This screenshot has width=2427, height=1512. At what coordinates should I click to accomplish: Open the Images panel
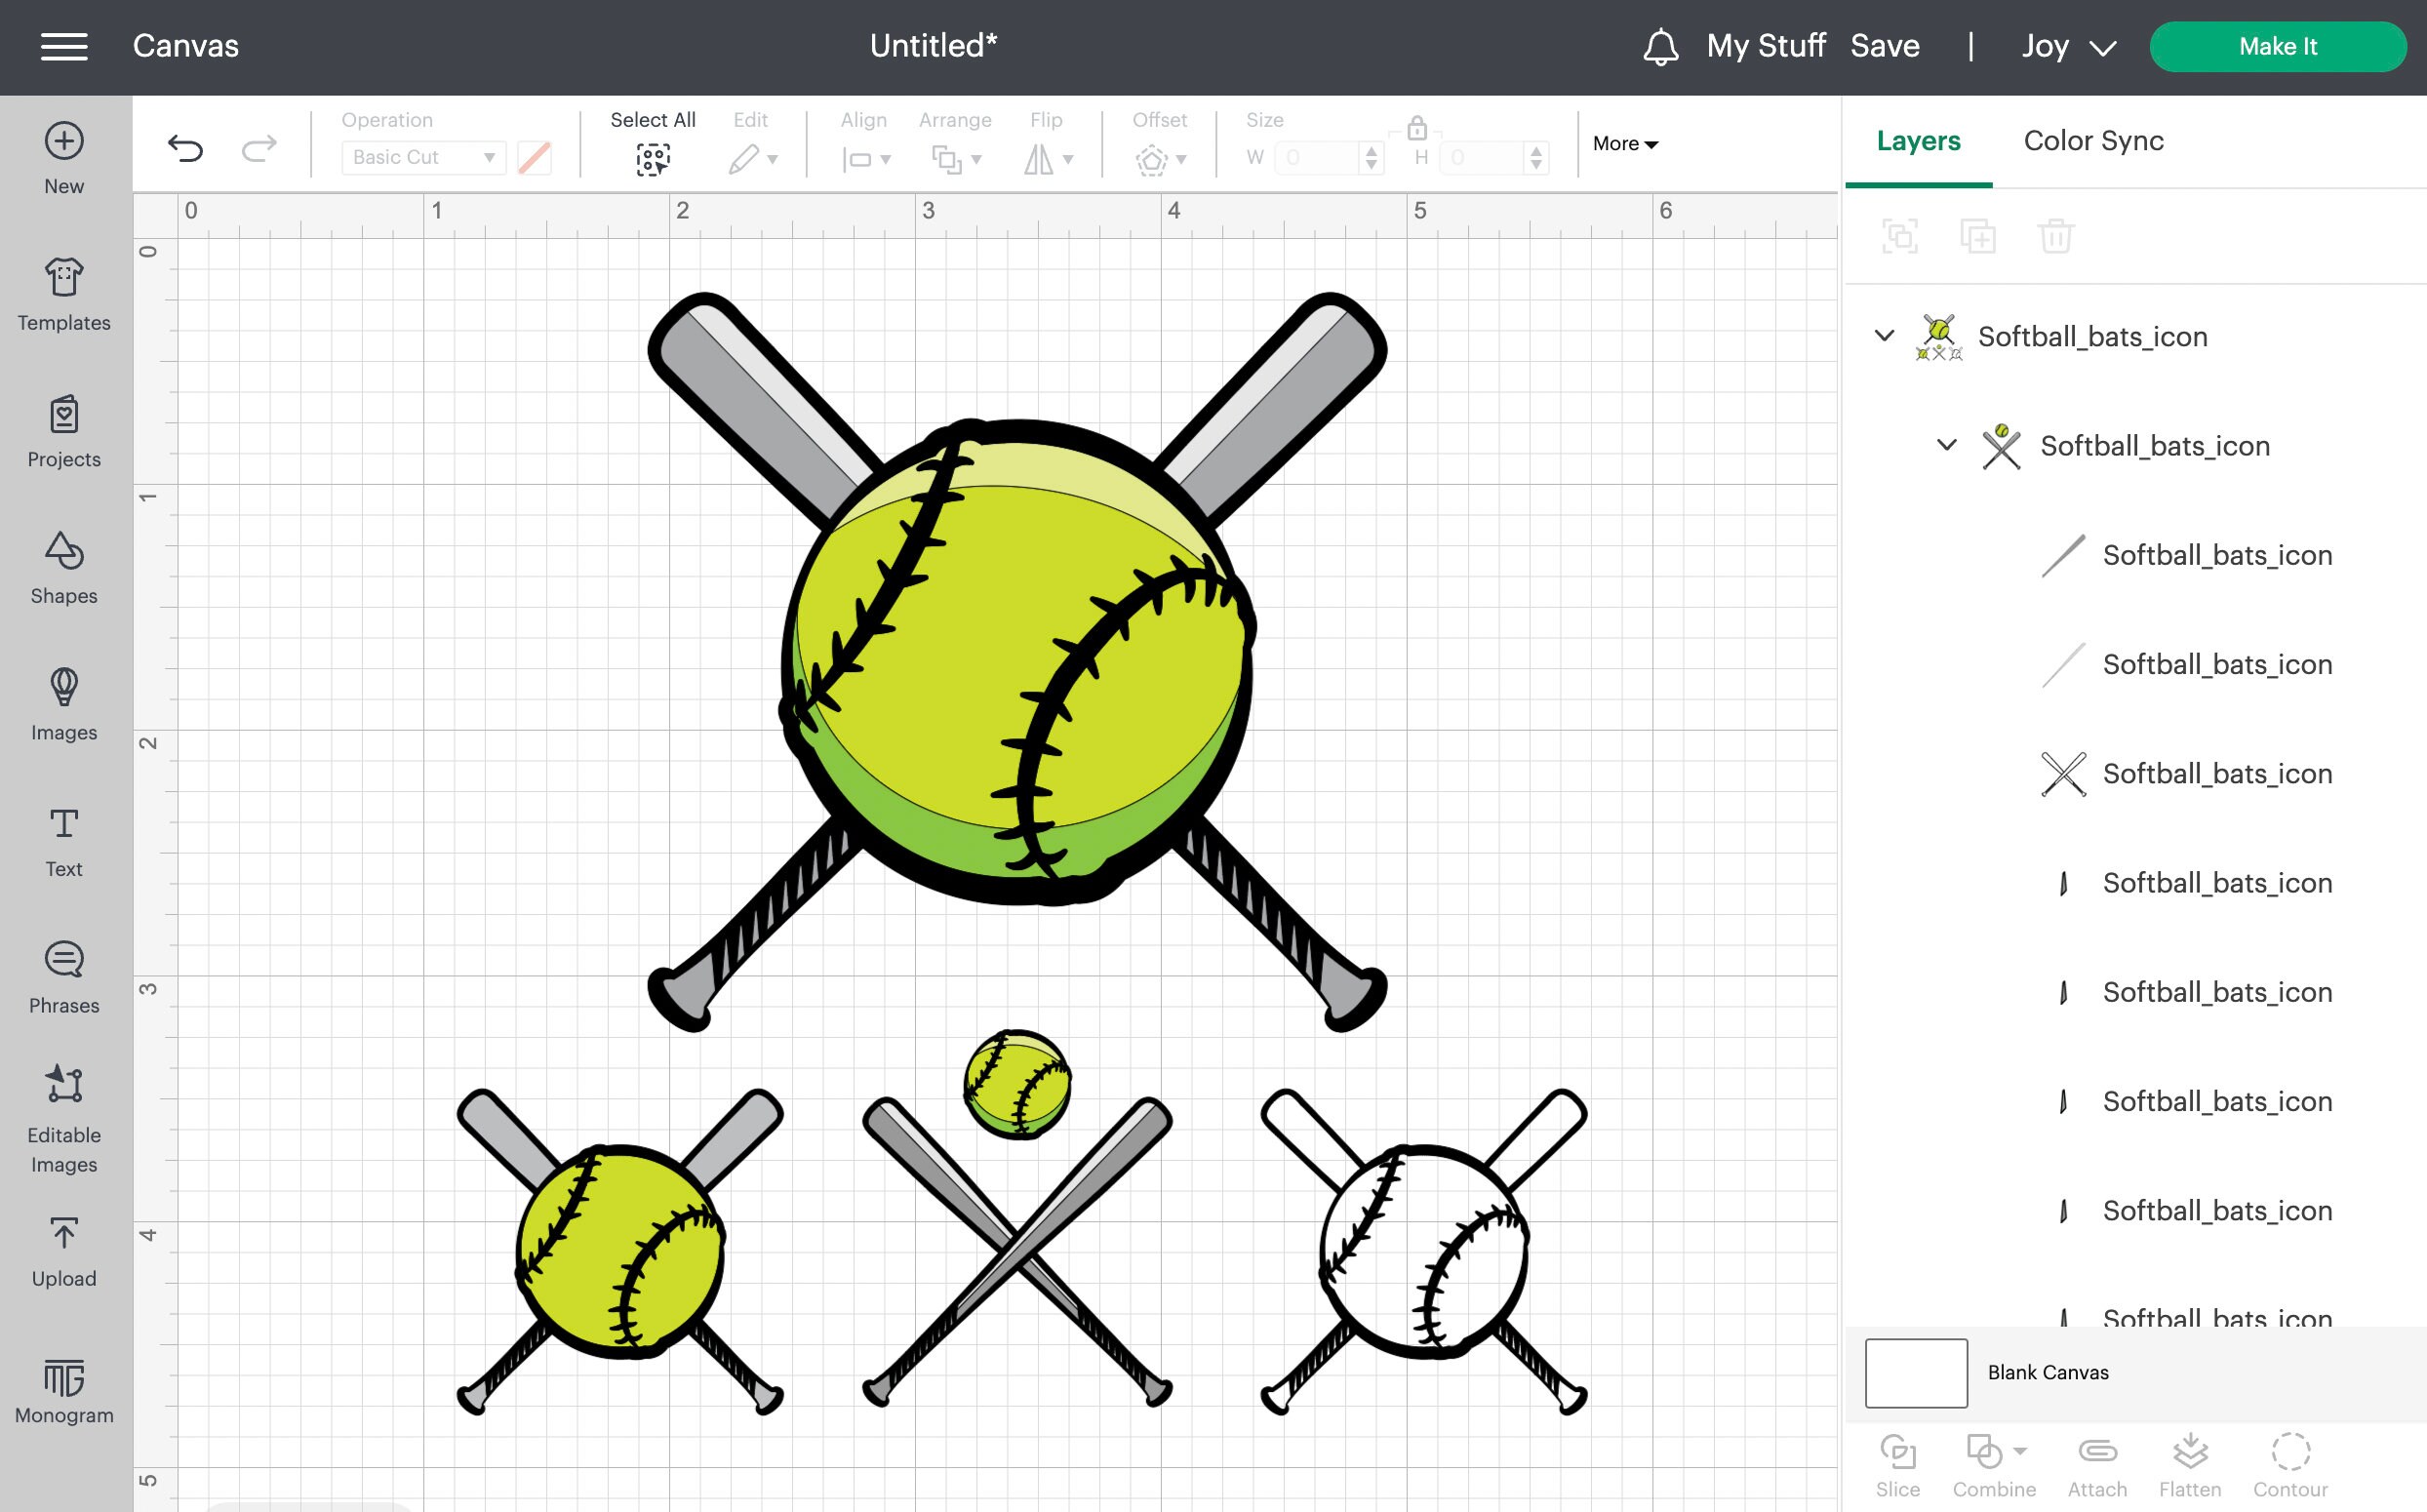63,705
